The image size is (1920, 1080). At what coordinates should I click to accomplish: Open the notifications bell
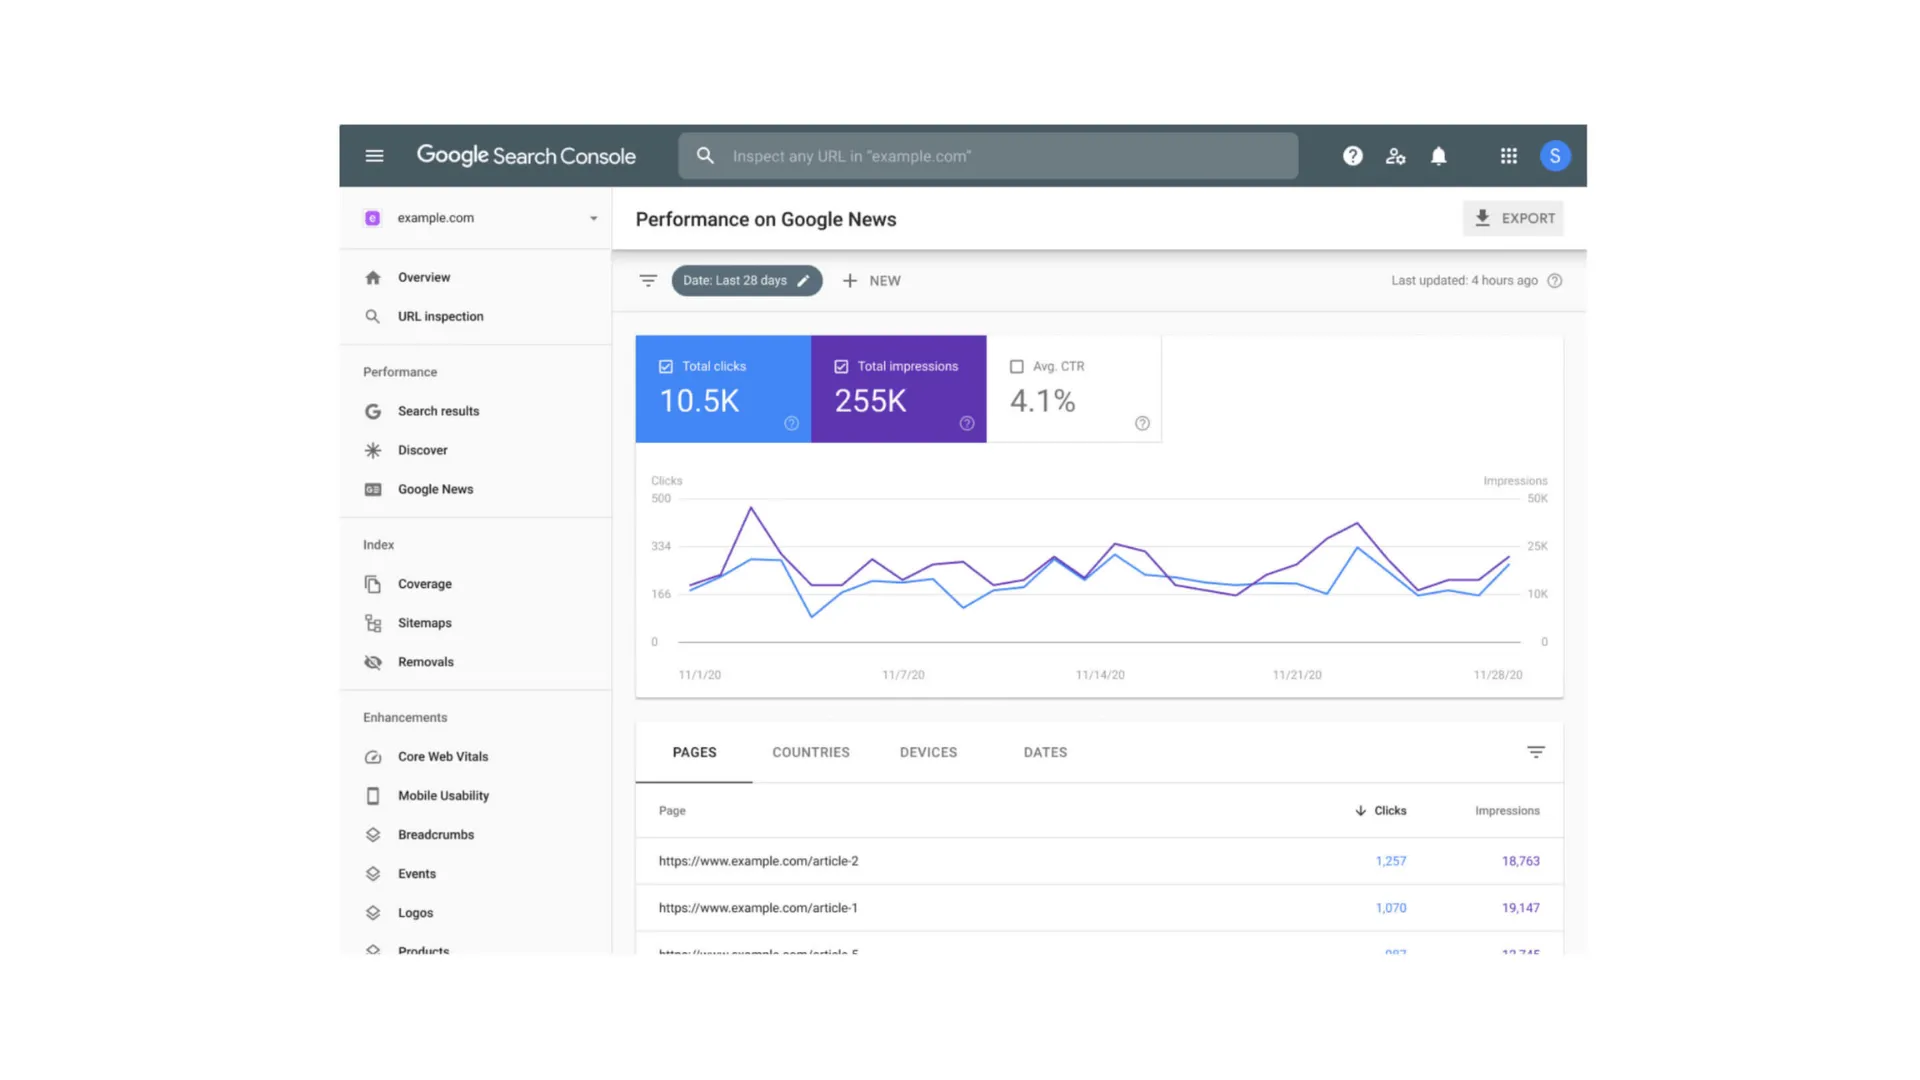tap(1438, 156)
